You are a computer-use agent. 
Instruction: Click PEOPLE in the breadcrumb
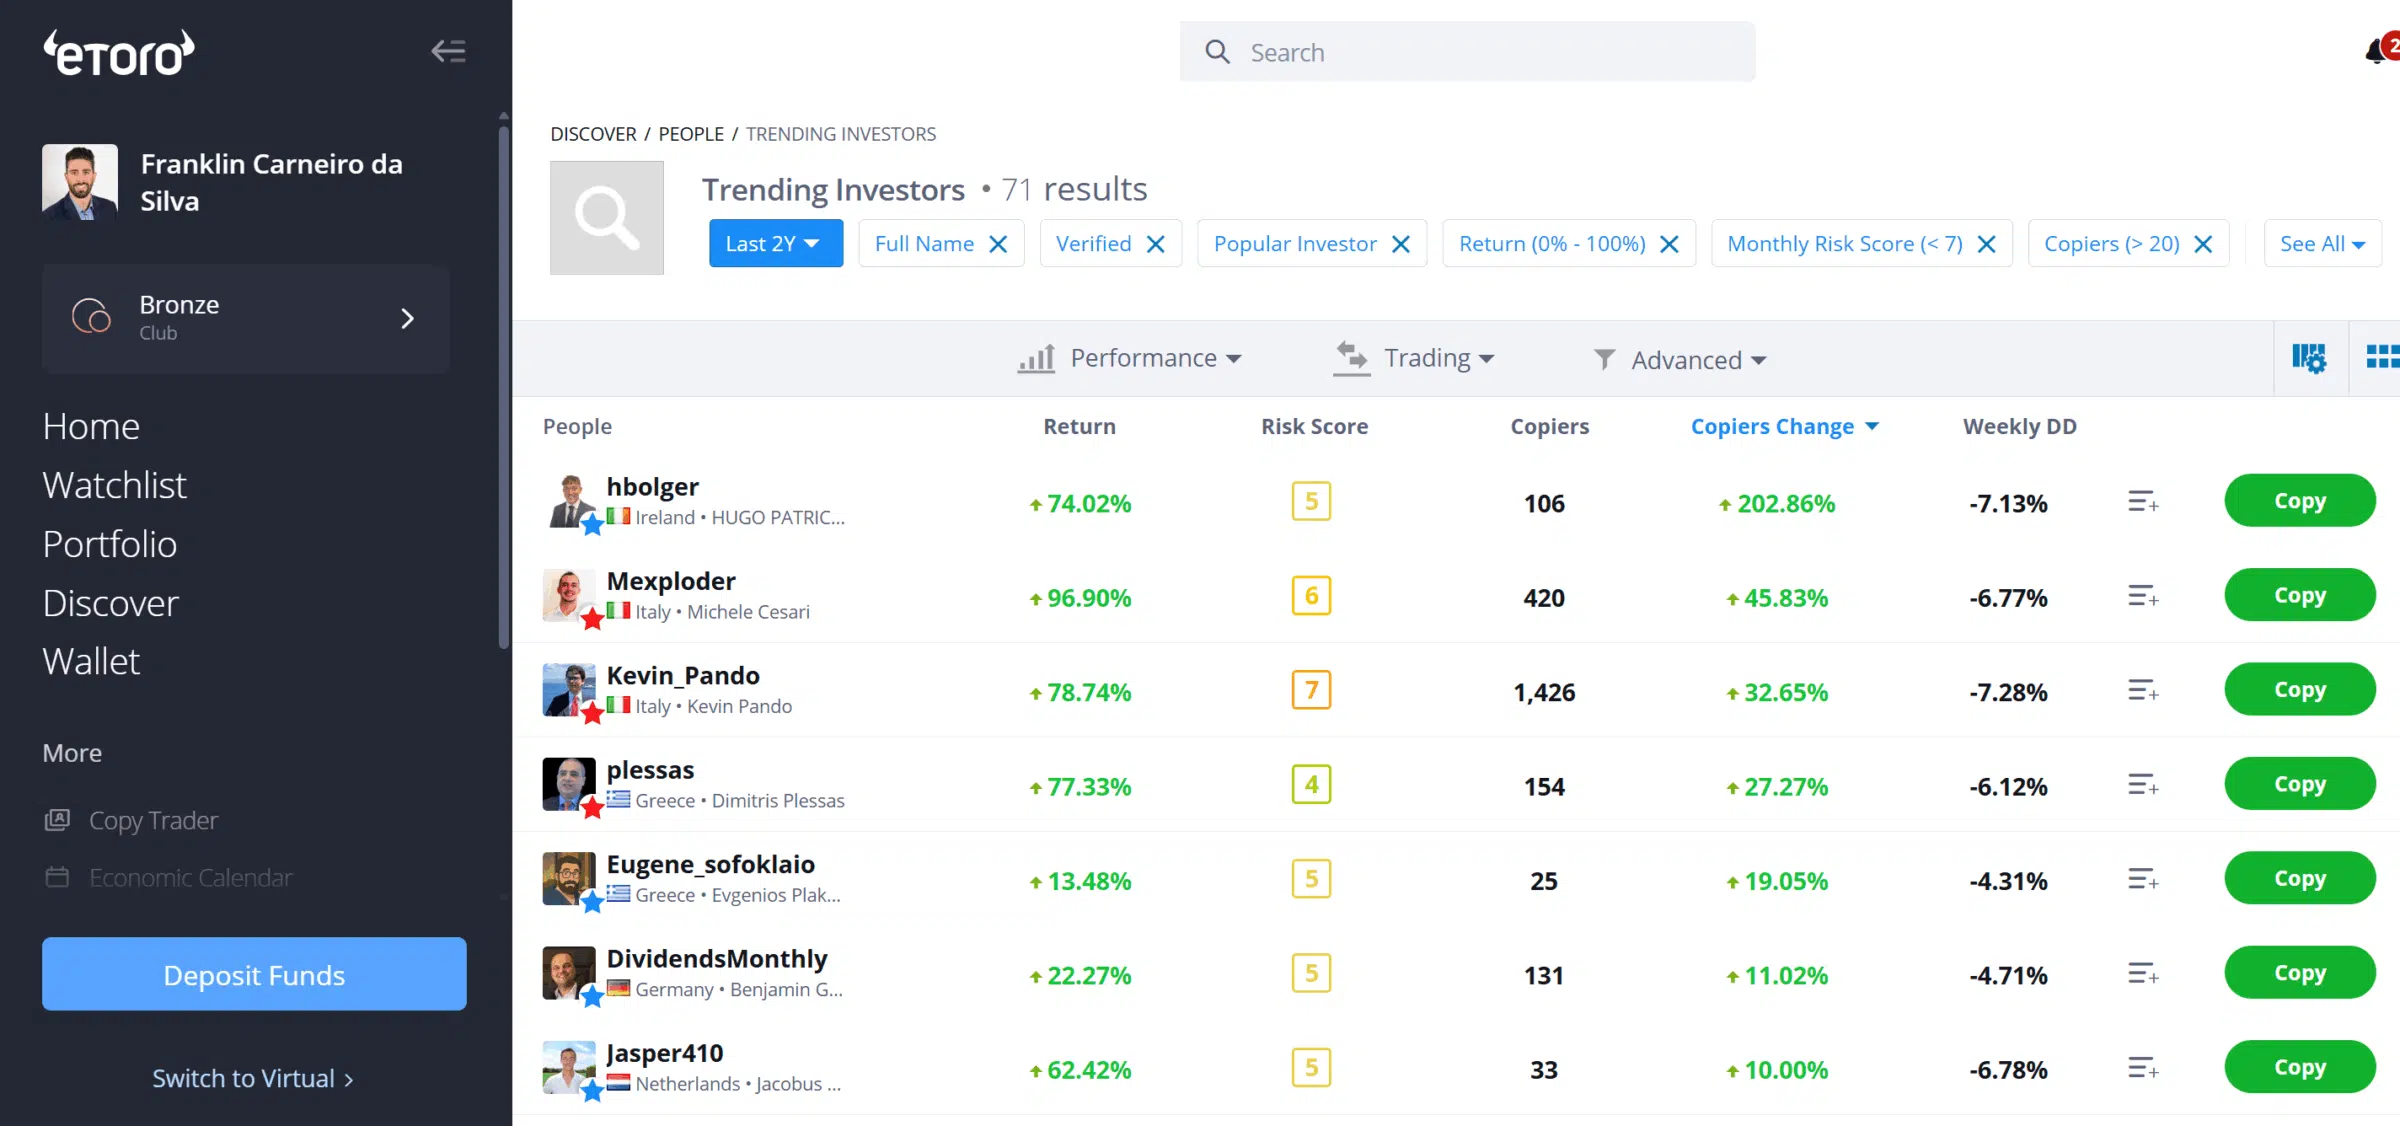pos(691,134)
